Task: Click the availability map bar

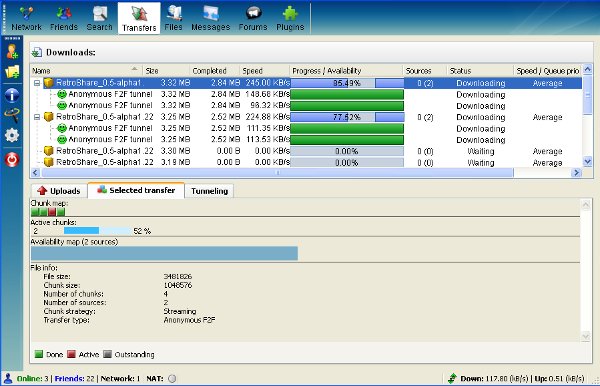Action: pos(164,253)
